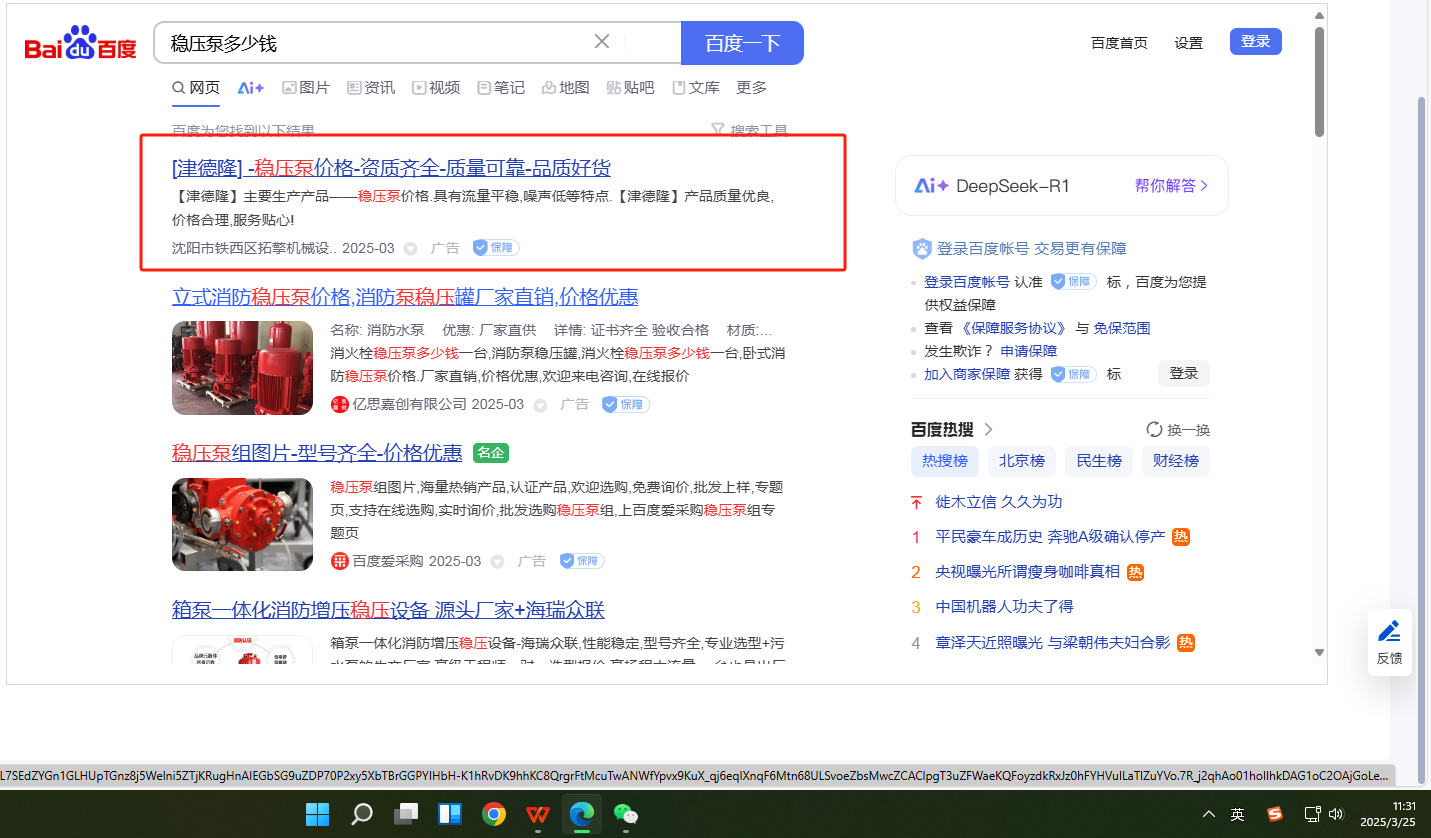Select the 北京榜 hot search tab
Screen dimensions: 1431x838
(1022, 461)
